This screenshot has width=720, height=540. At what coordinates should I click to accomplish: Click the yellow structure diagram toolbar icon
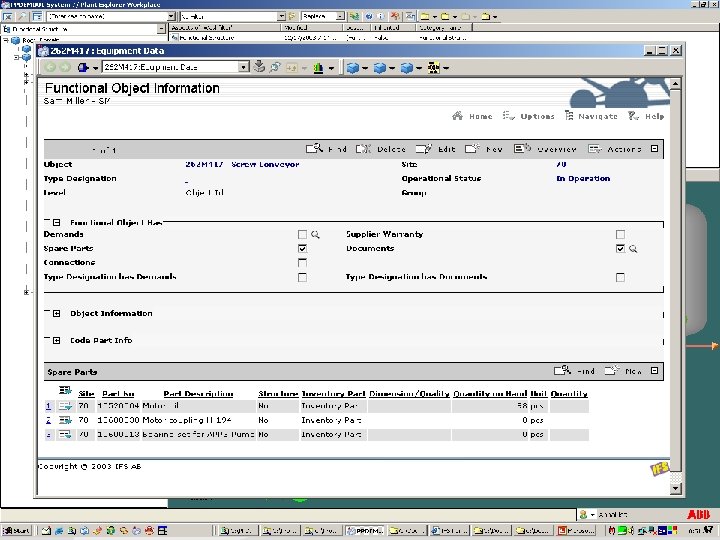pyautogui.click(x=433, y=68)
